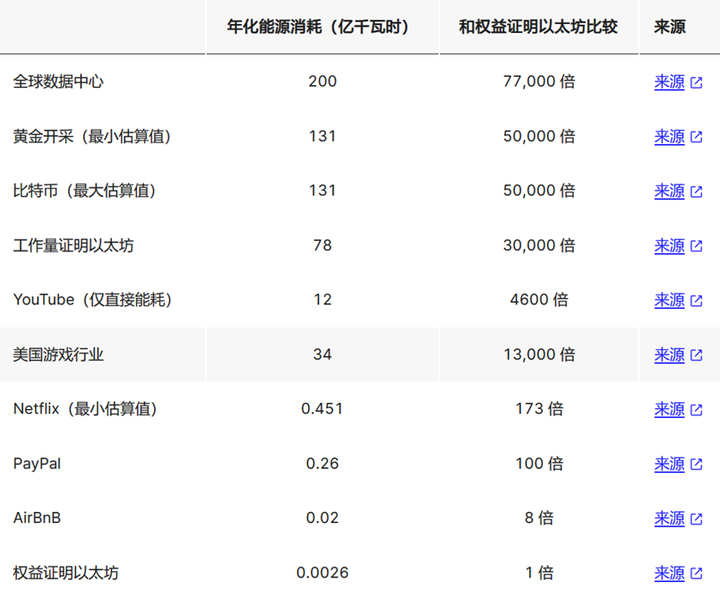This screenshot has width=720, height=606.
Task: Click external-link icon in YouTube row
Action: point(697,301)
